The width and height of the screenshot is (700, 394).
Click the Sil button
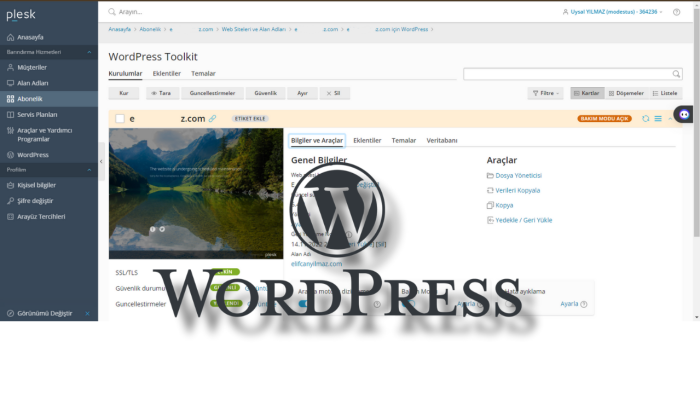(335, 93)
